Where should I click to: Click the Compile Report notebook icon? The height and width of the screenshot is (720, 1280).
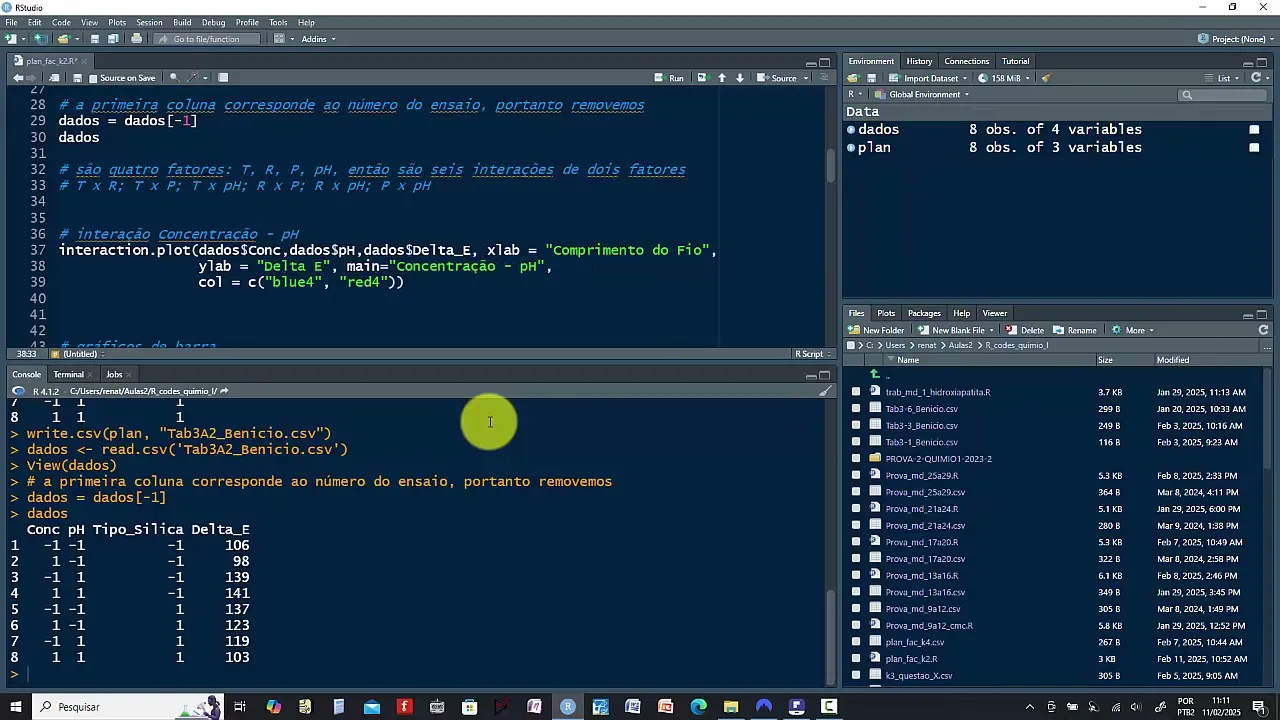coord(223,78)
